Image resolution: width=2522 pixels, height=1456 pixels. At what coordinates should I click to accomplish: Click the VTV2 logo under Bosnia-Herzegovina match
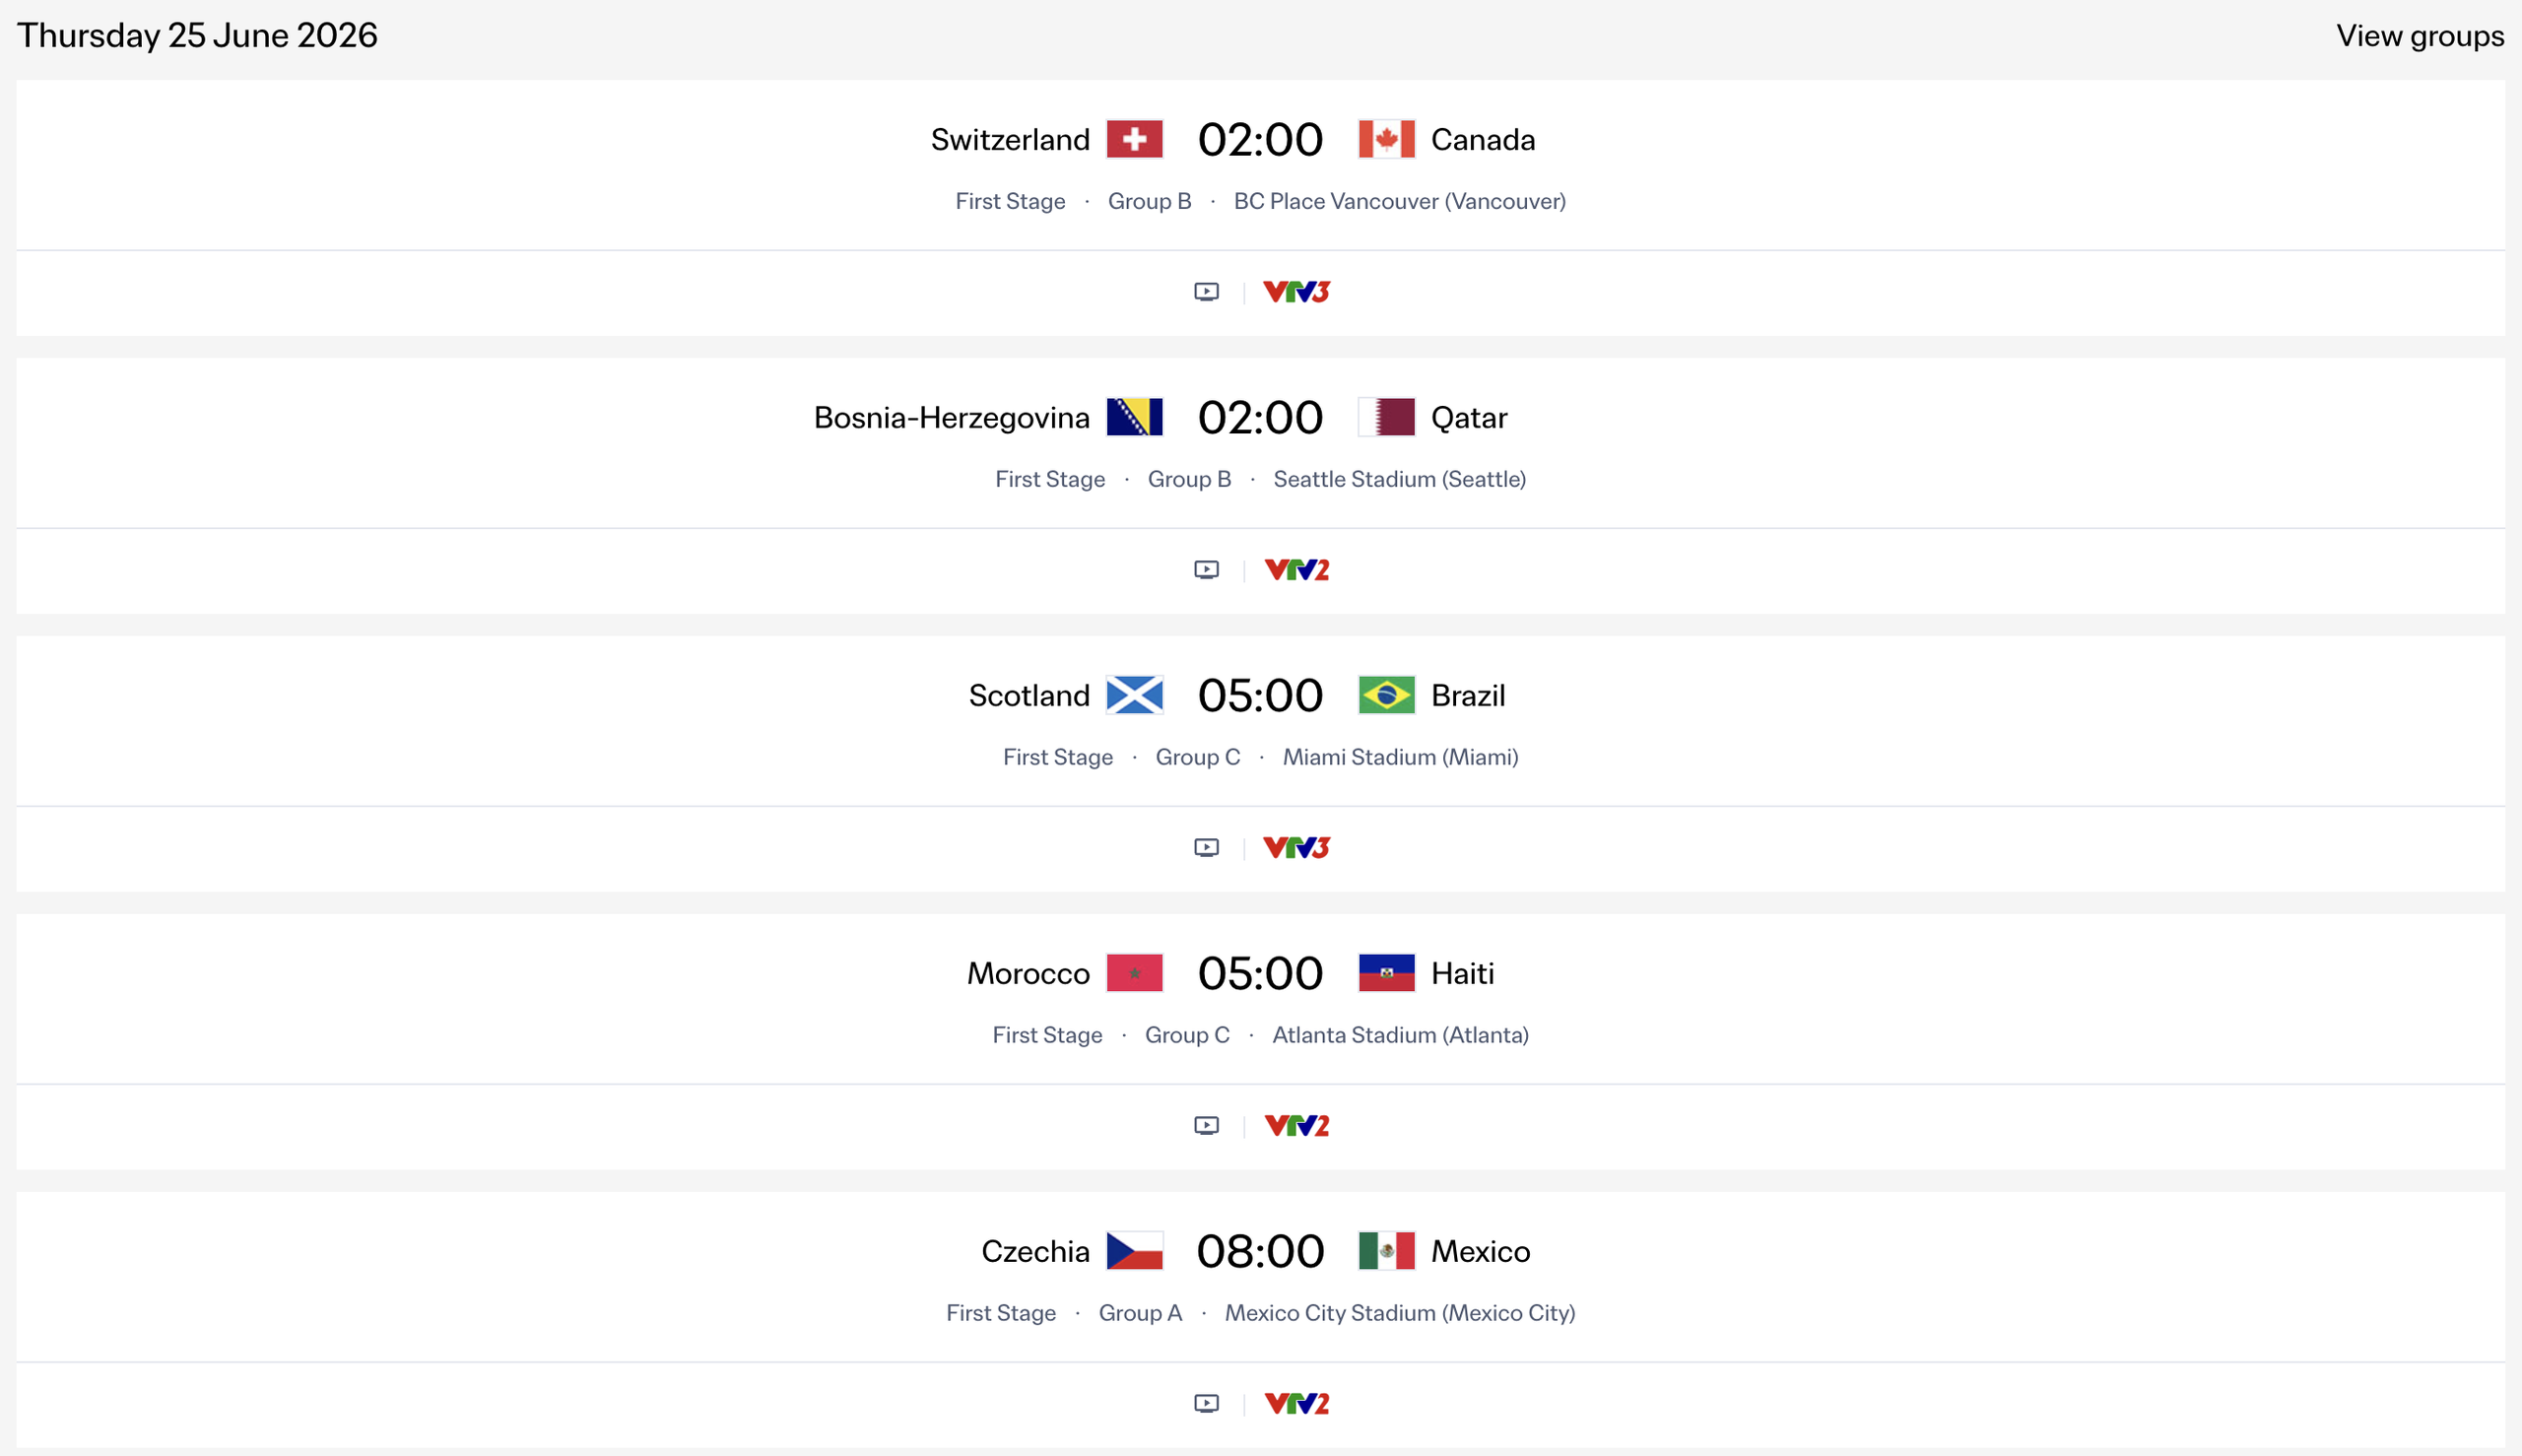(x=1297, y=569)
